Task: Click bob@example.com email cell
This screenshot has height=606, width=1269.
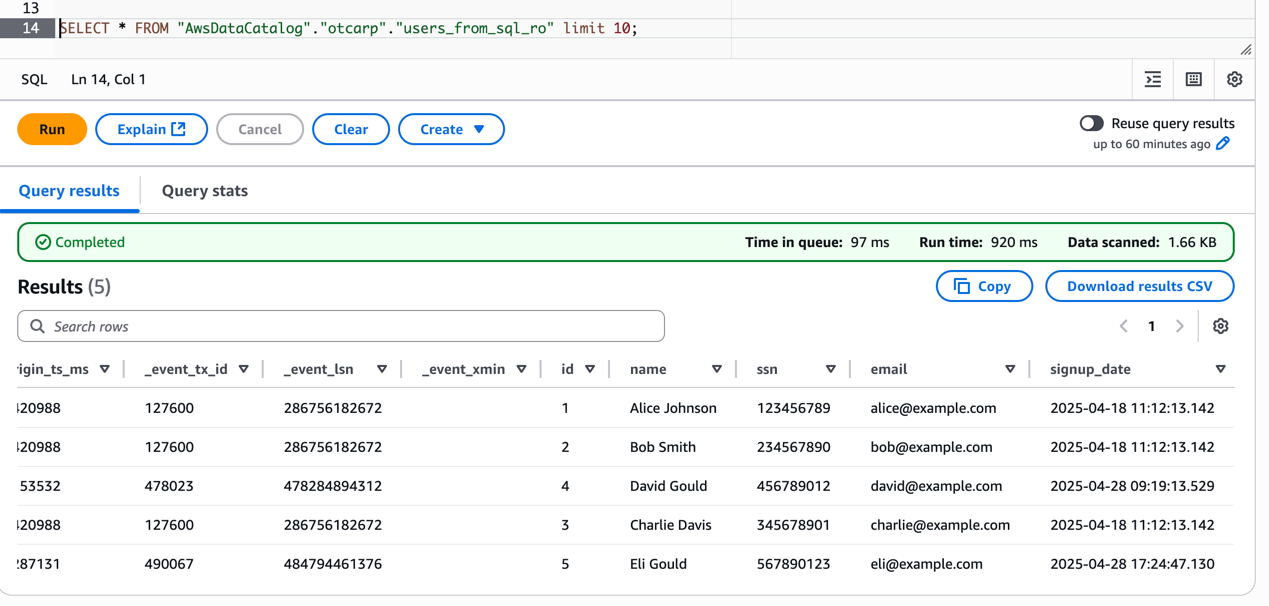Action: pyautogui.click(x=931, y=447)
